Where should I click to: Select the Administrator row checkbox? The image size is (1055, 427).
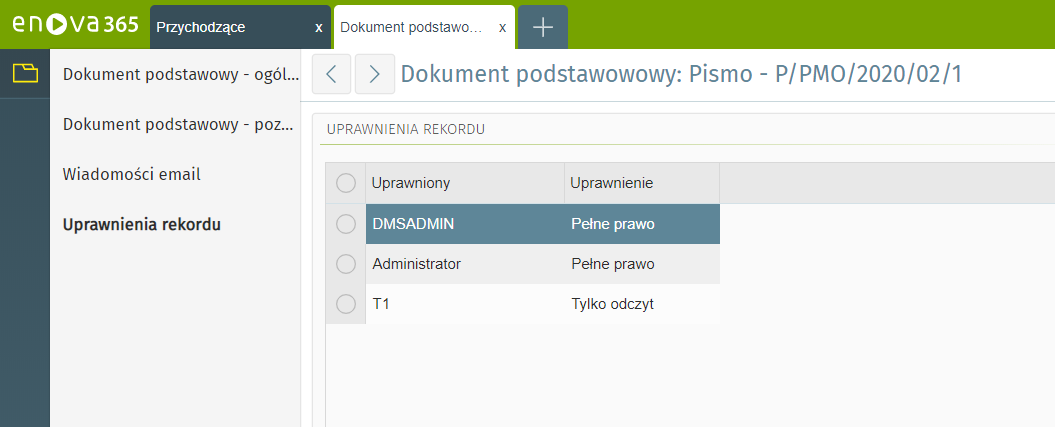[346, 264]
